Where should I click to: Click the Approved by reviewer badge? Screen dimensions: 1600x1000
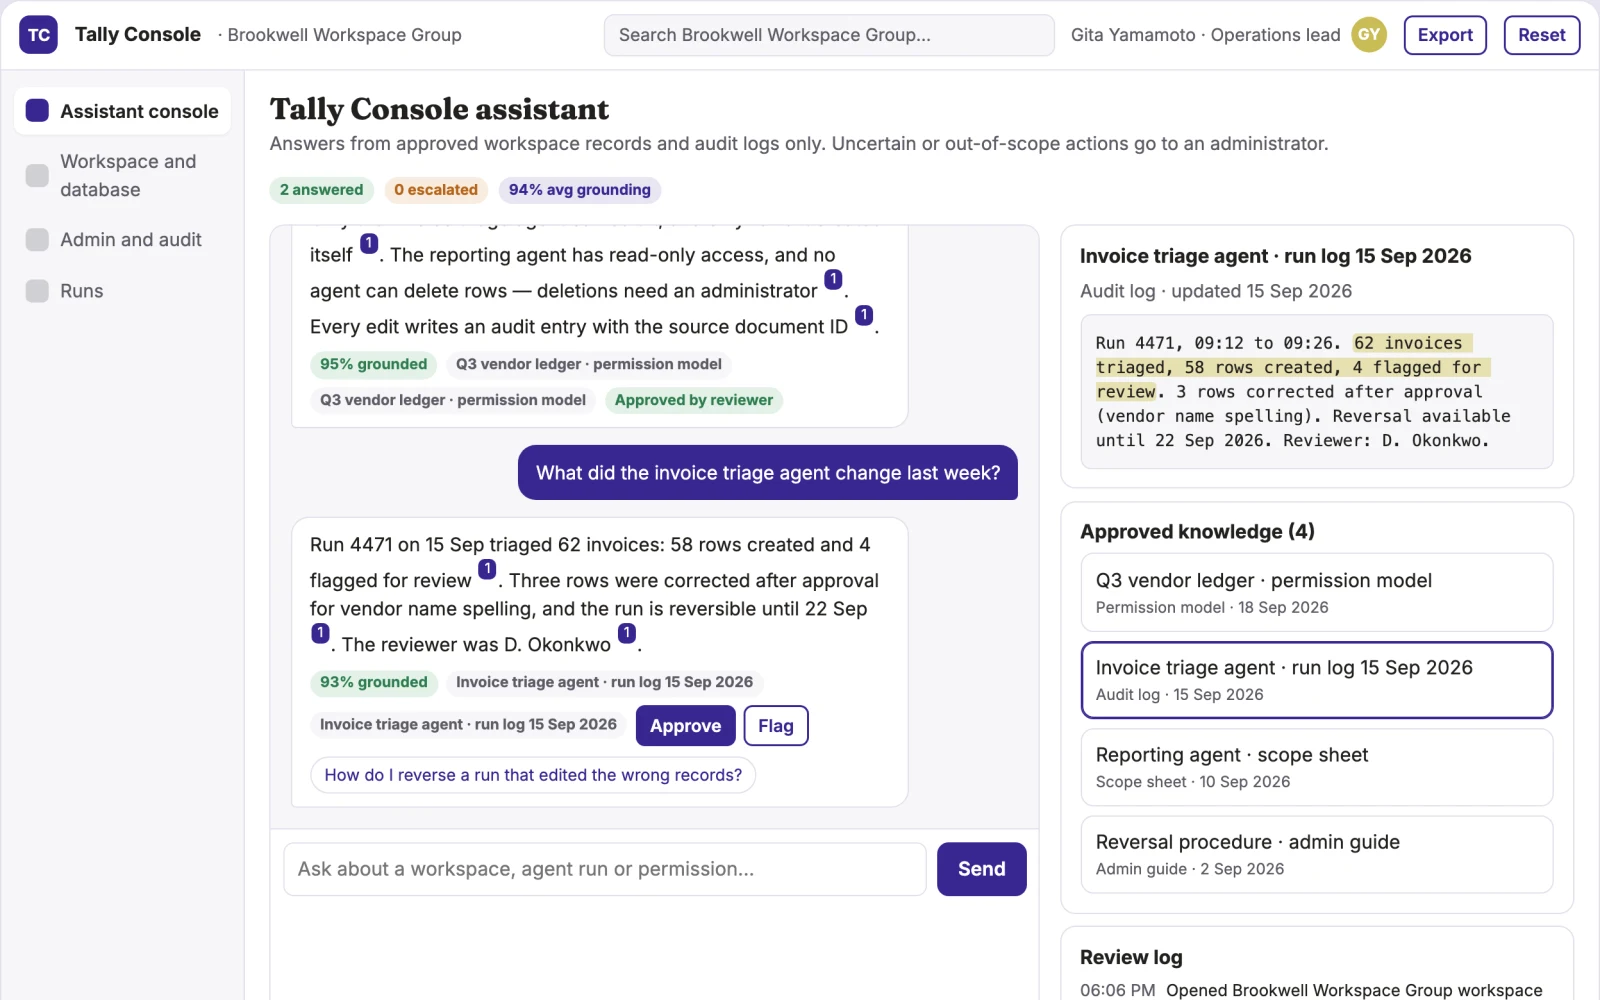[694, 400]
